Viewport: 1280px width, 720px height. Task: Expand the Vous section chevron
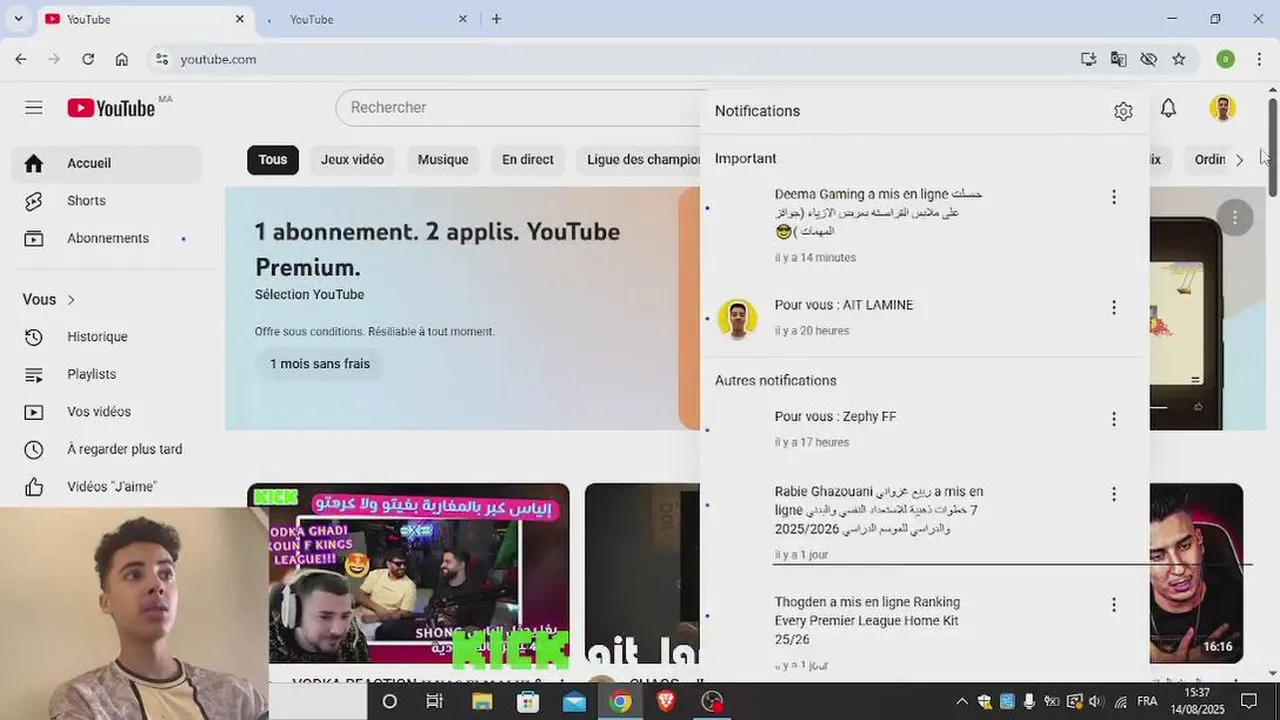point(71,300)
